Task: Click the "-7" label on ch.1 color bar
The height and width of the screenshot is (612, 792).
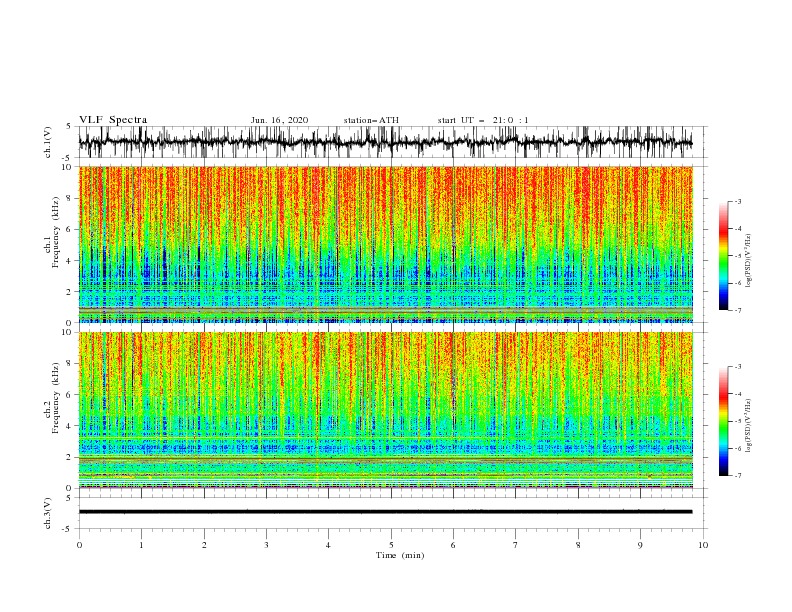Action: click(738, 310)
